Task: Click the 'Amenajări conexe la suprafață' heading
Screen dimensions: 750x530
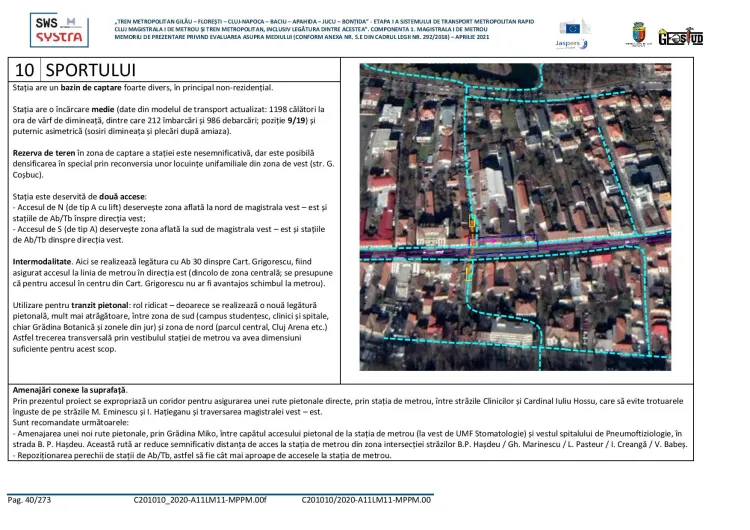Action: click(x=70, y=388)
